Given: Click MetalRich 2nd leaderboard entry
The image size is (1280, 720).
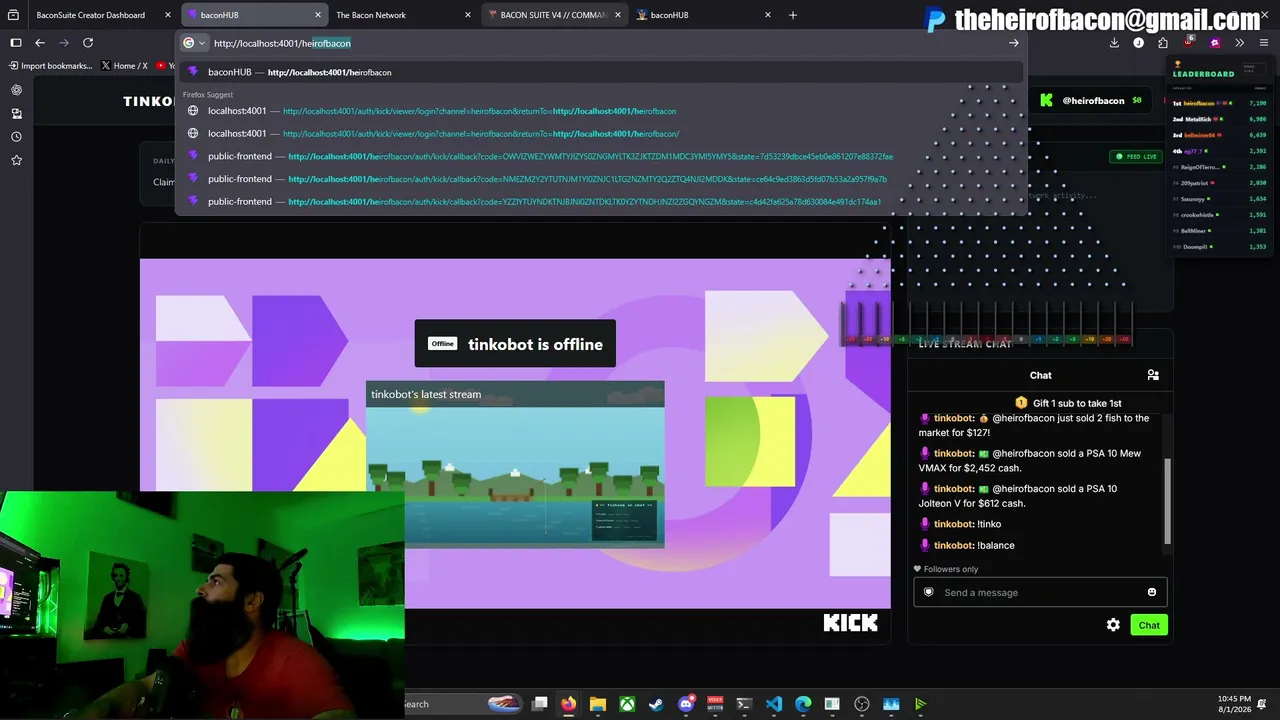Looking at the screenshot, I should point(1221,119).
